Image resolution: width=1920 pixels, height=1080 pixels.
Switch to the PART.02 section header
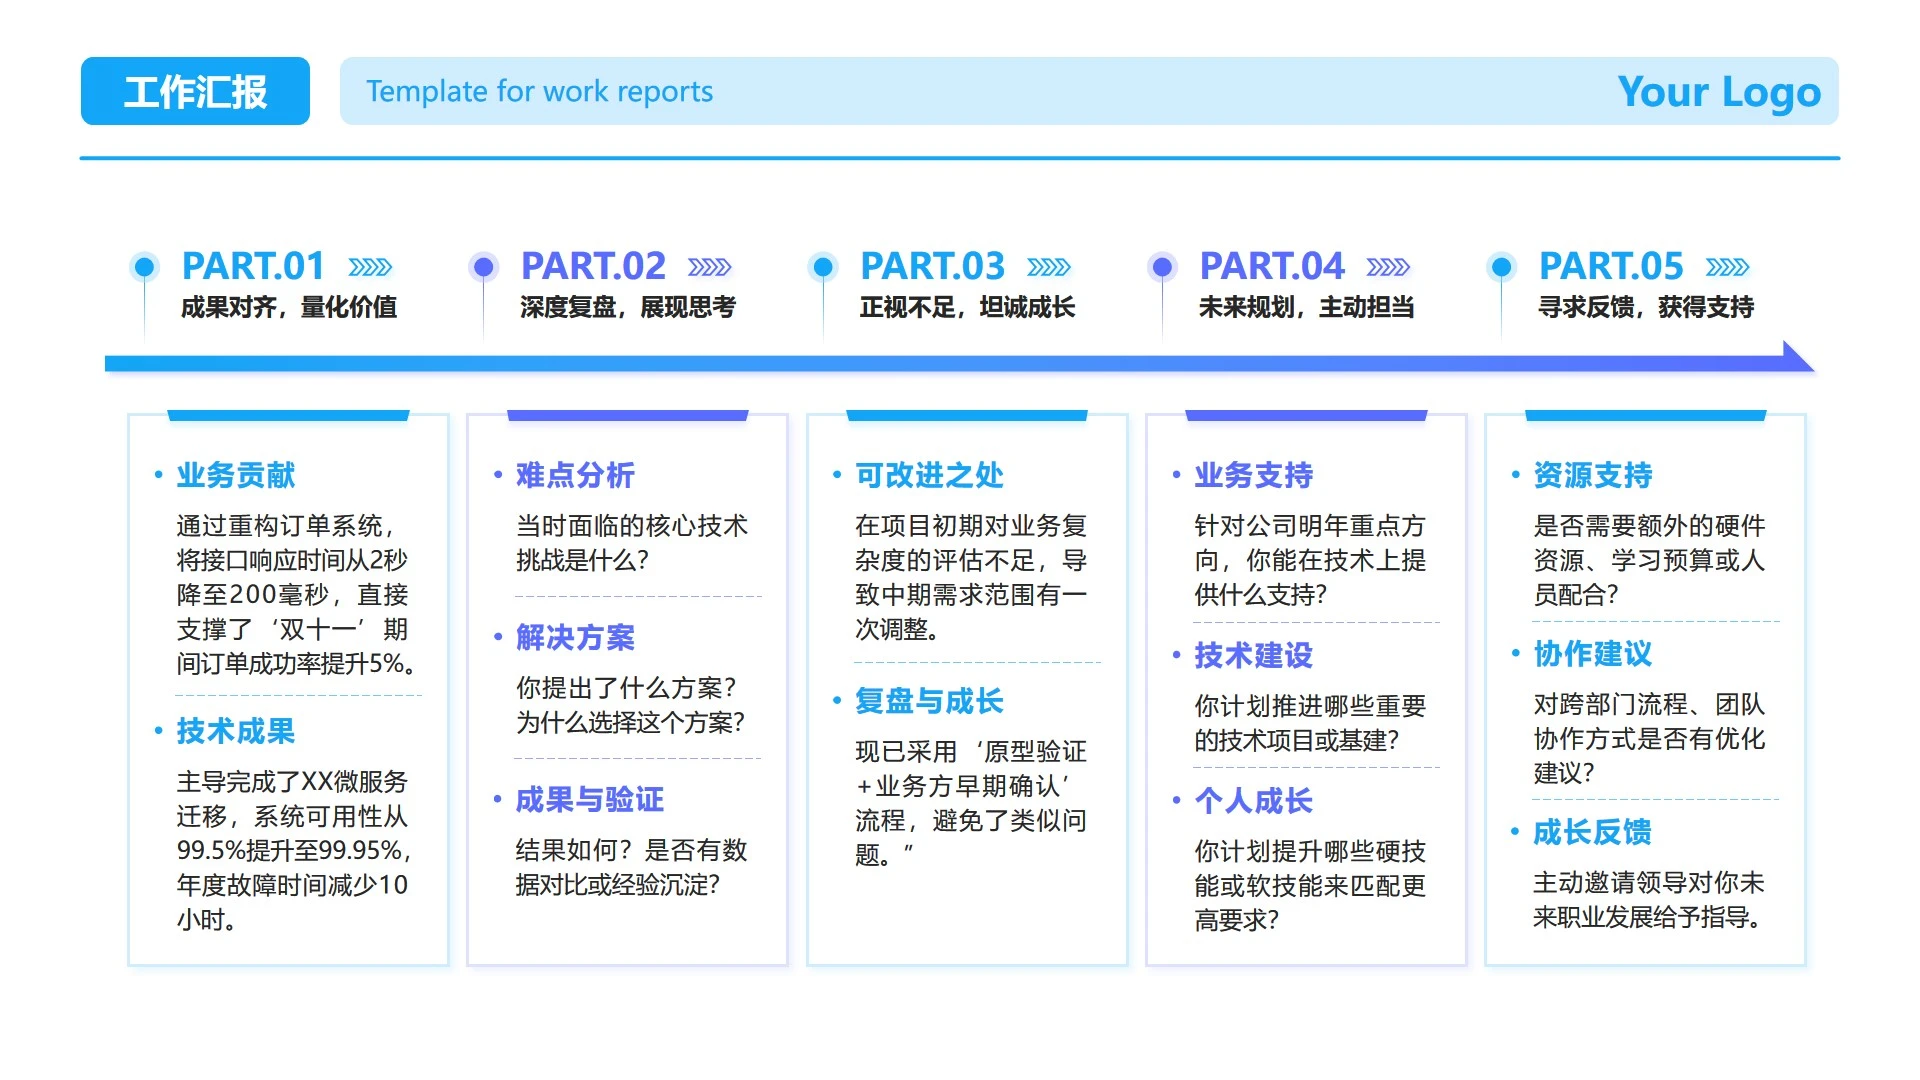coord(594,266)
